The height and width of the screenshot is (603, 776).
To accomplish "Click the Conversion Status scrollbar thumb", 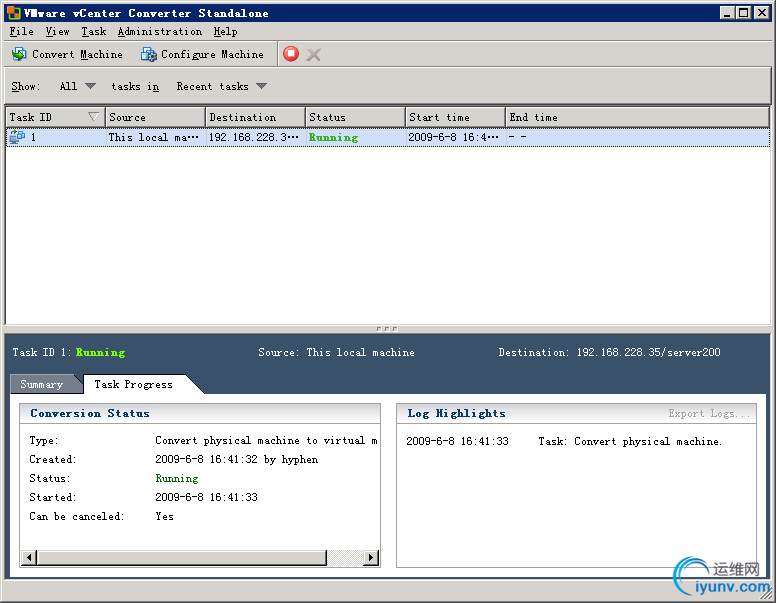I will pos(182,557).
